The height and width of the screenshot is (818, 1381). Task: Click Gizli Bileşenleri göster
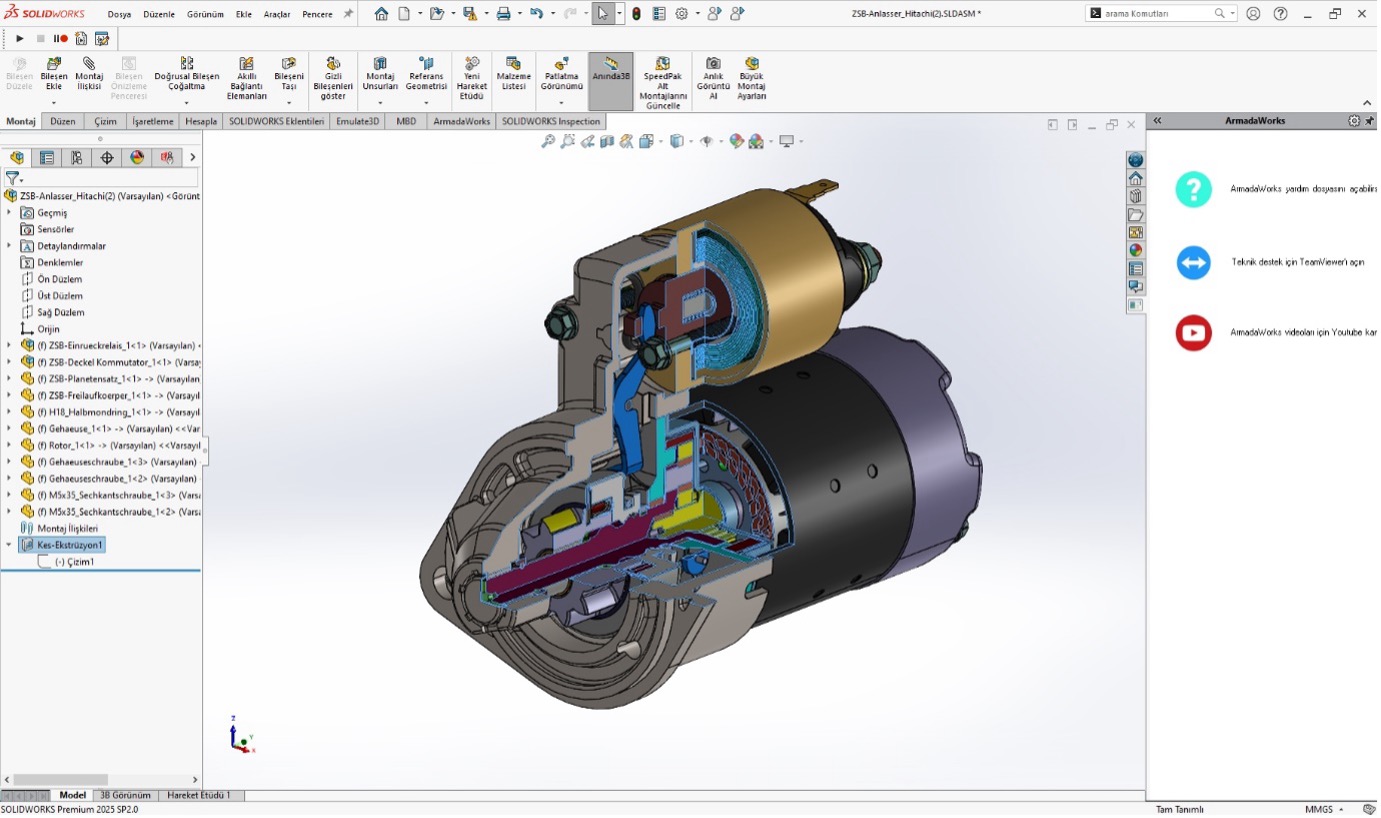pos(333,79)
